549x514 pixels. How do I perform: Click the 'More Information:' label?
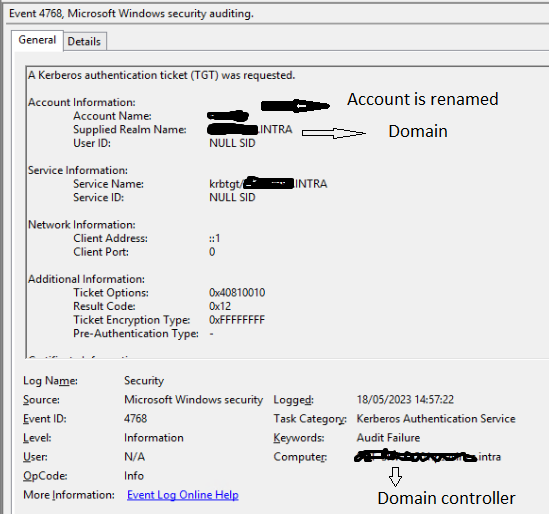(69, 495)
